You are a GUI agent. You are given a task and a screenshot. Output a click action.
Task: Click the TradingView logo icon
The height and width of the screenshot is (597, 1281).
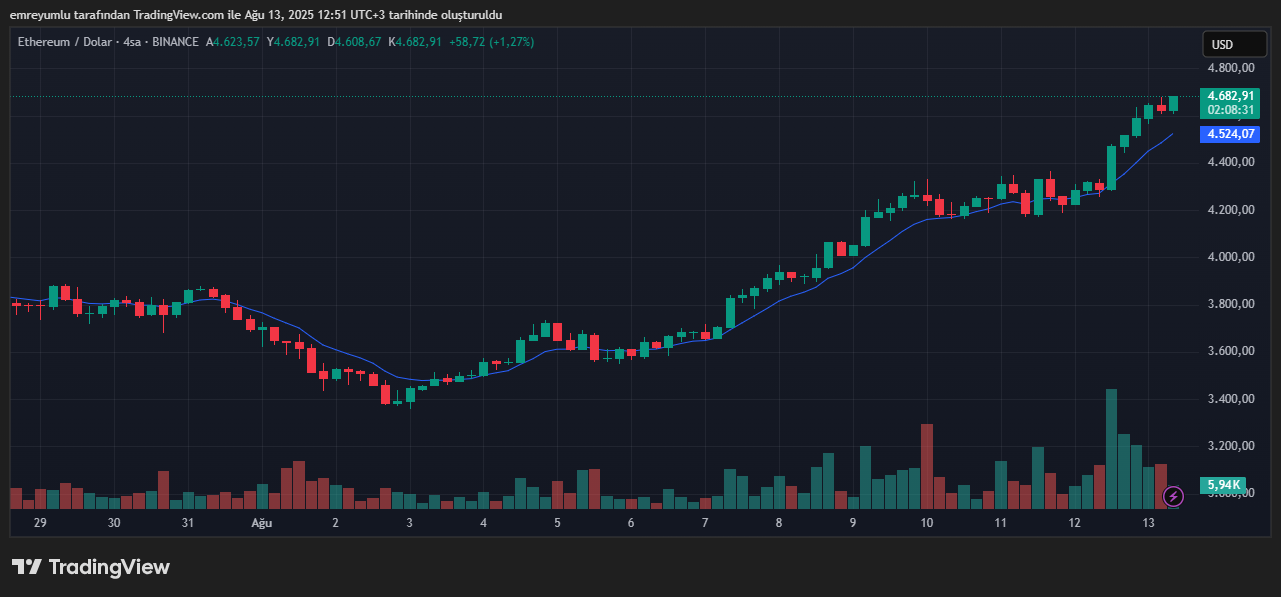26,567
